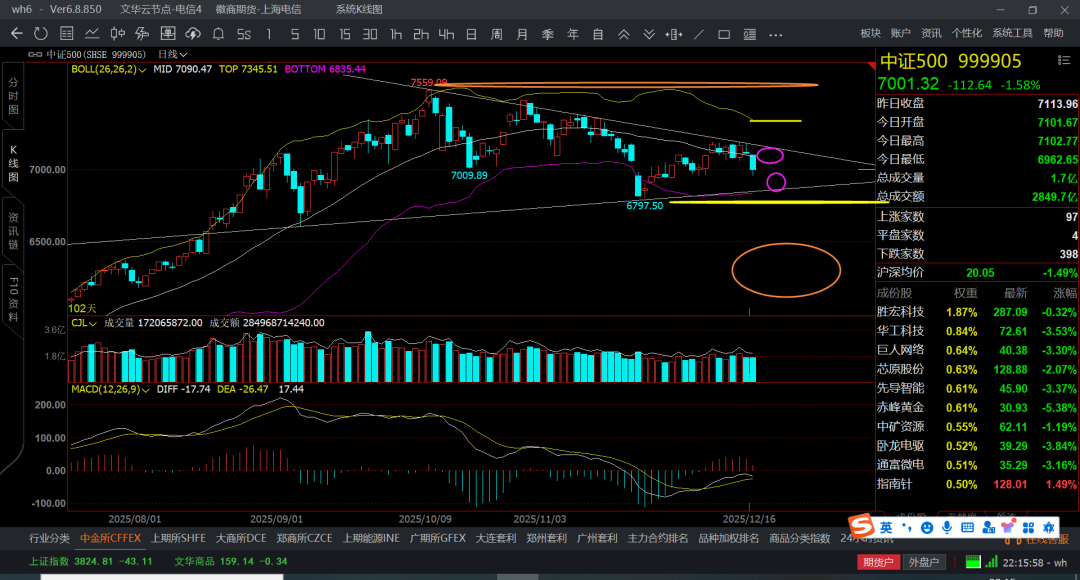This screenshot has height=580, width=1080.
Task: Select the 日 daily period
Action: coord(471,34)
